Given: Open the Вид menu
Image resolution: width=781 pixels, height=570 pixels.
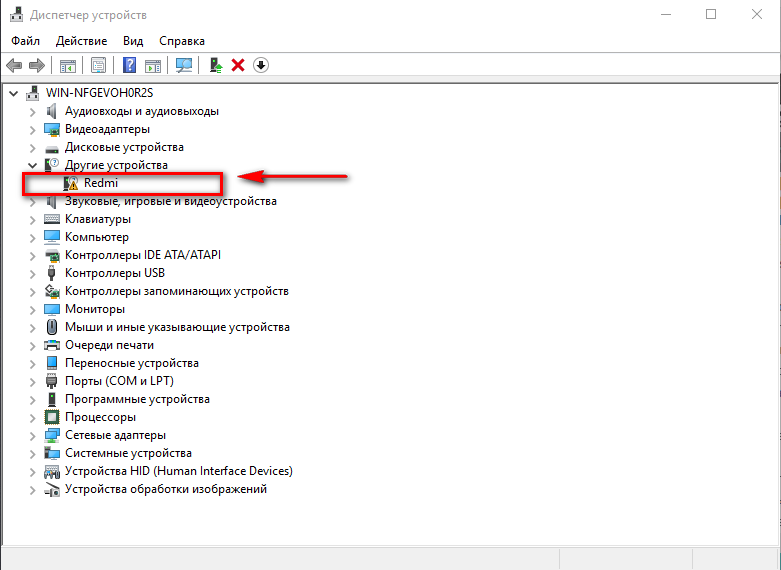Looking at the screenshot, I should (x=133, y=41).
